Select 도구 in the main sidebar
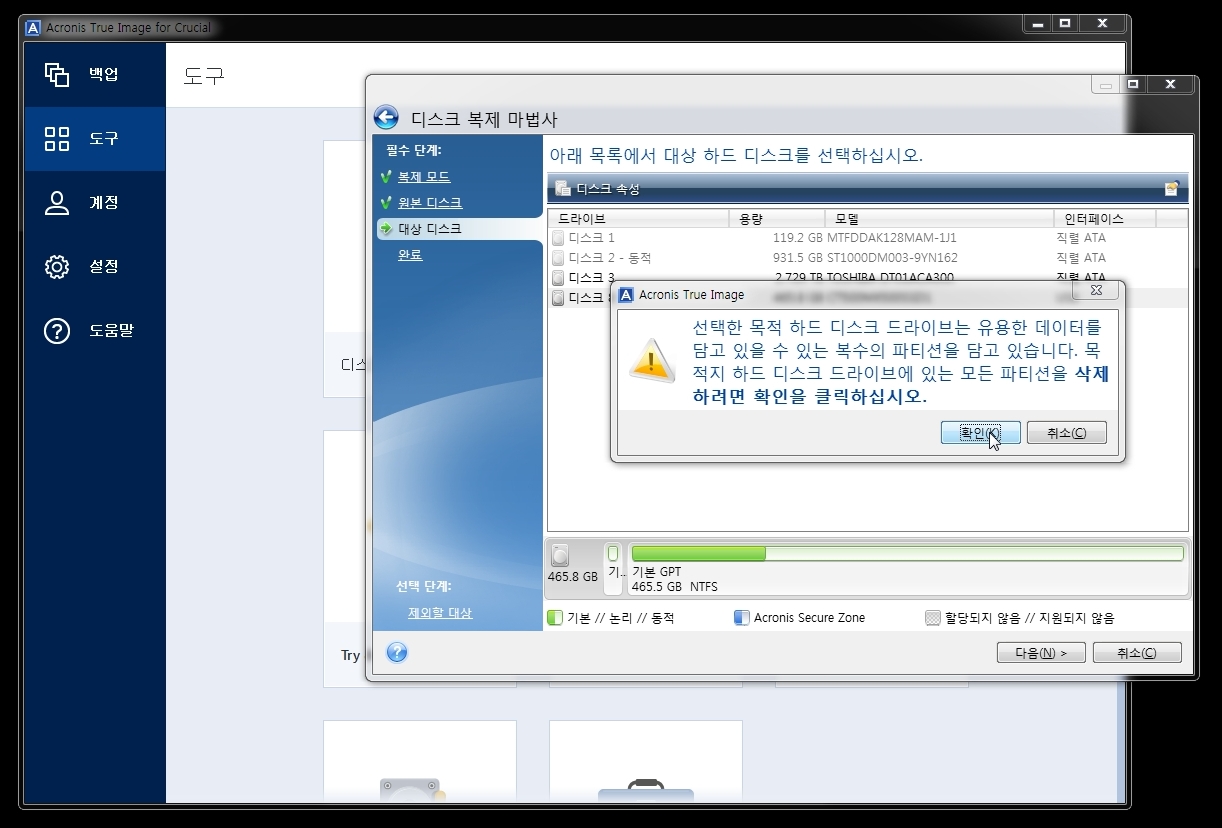The width and height of the screenshot is (1222, 828). pyautogui.click(x=95, y=138)
